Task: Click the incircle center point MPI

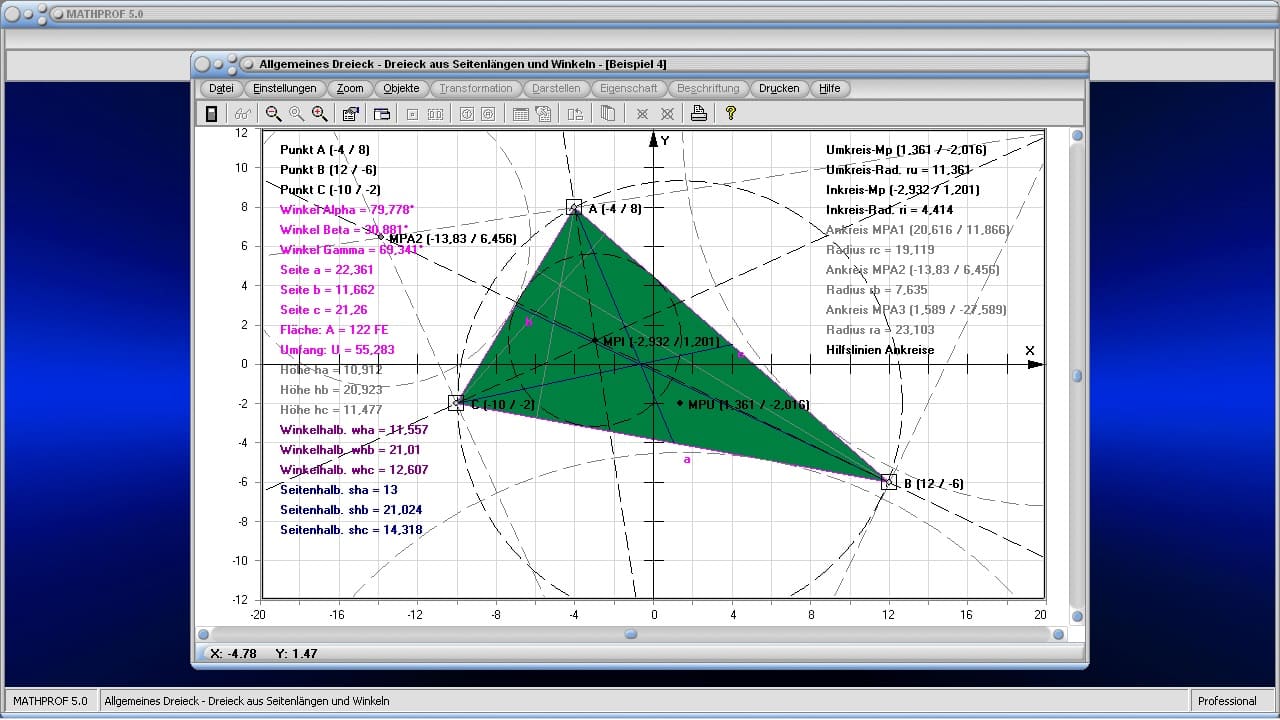Action: 595,341
